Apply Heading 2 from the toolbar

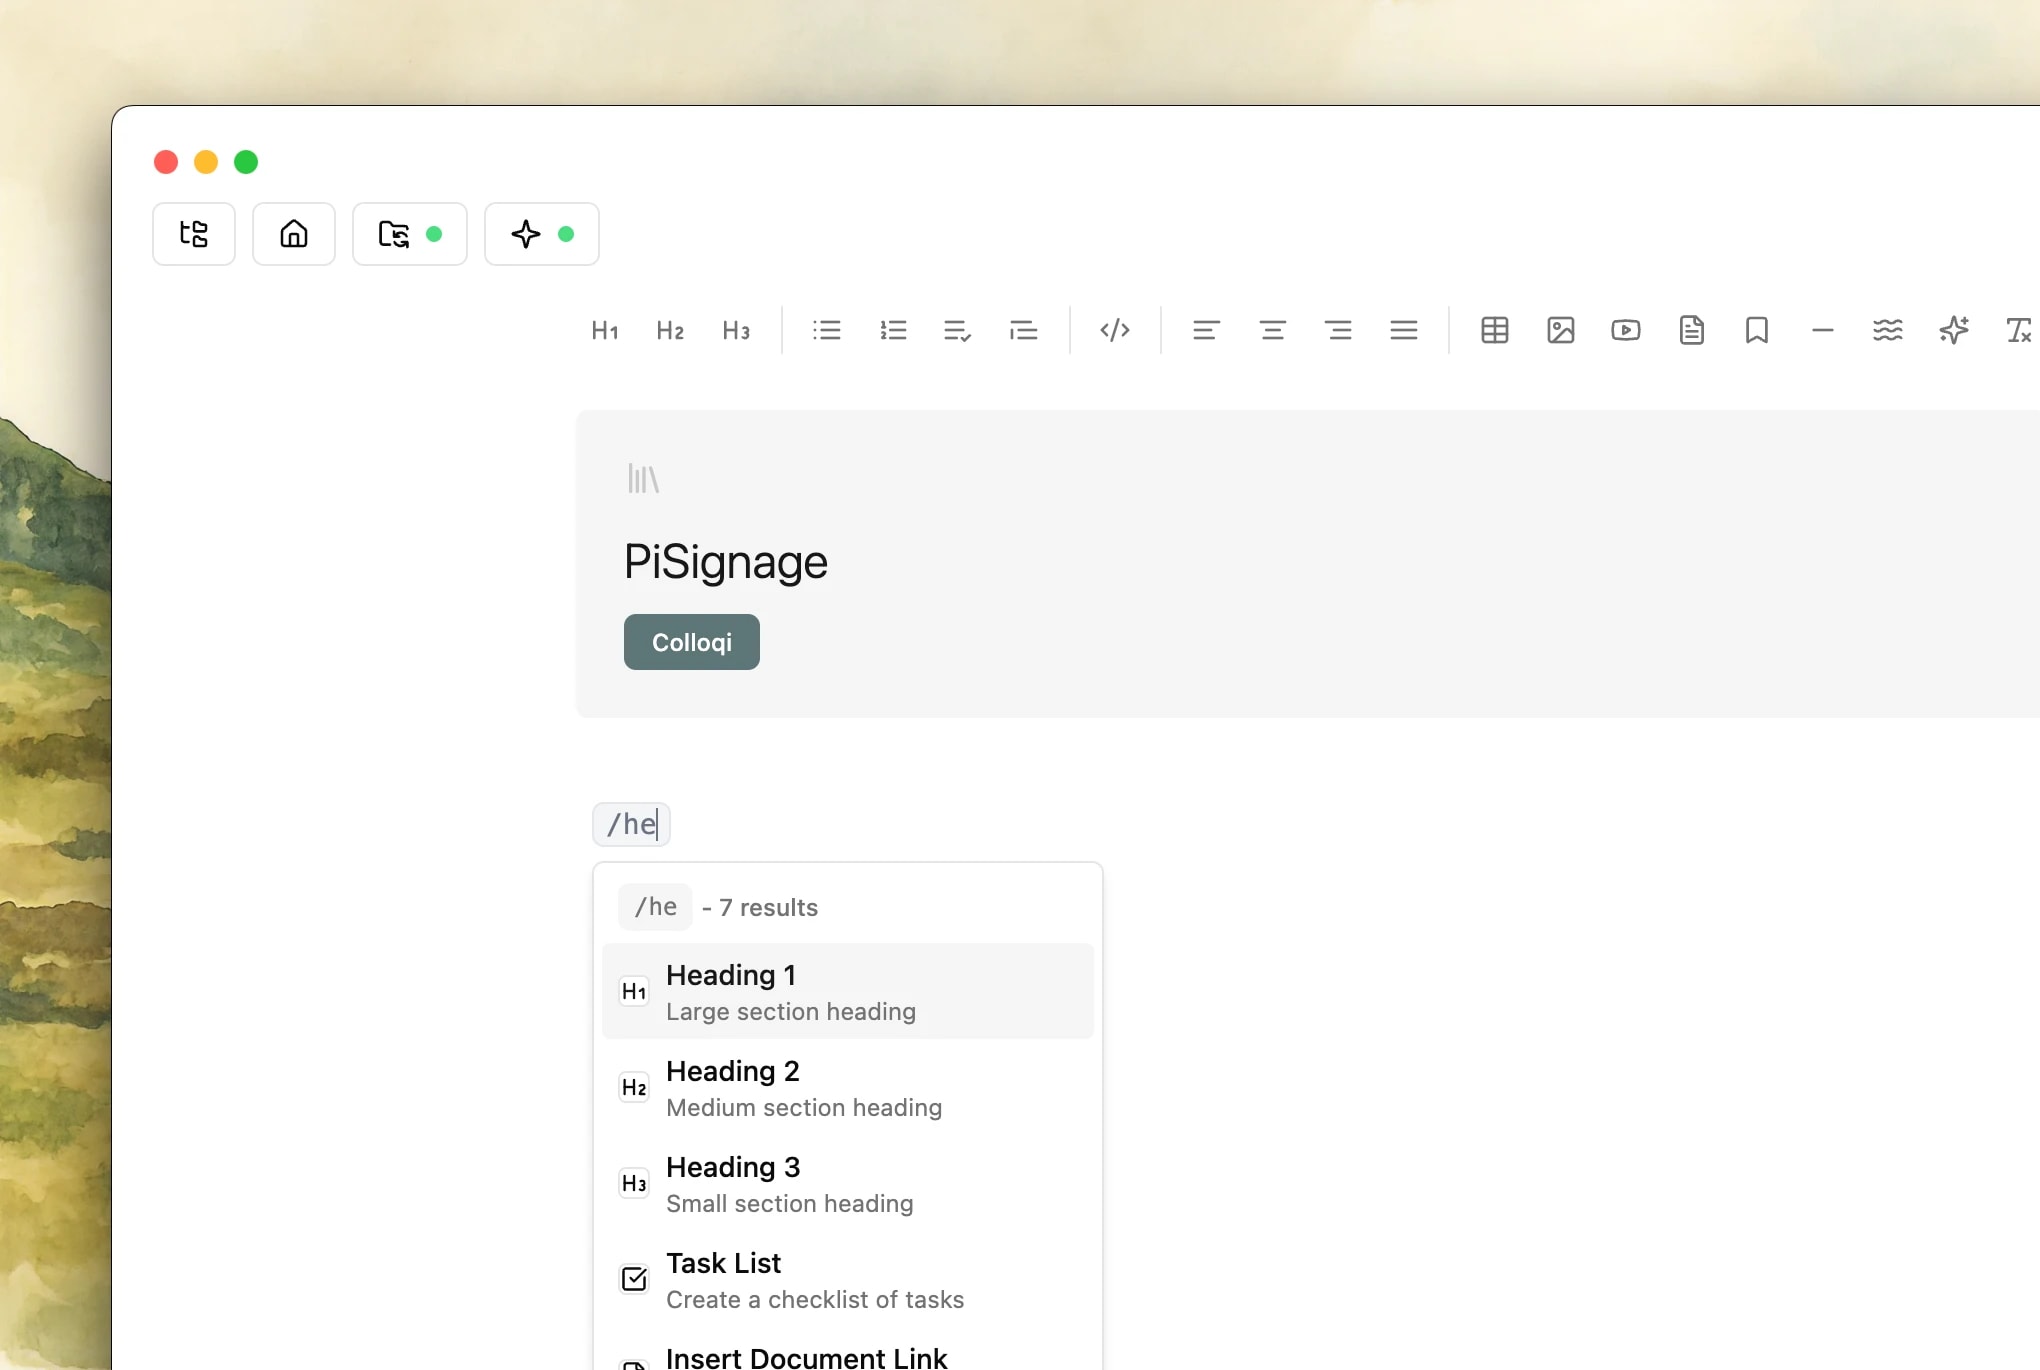click(670, 330)
